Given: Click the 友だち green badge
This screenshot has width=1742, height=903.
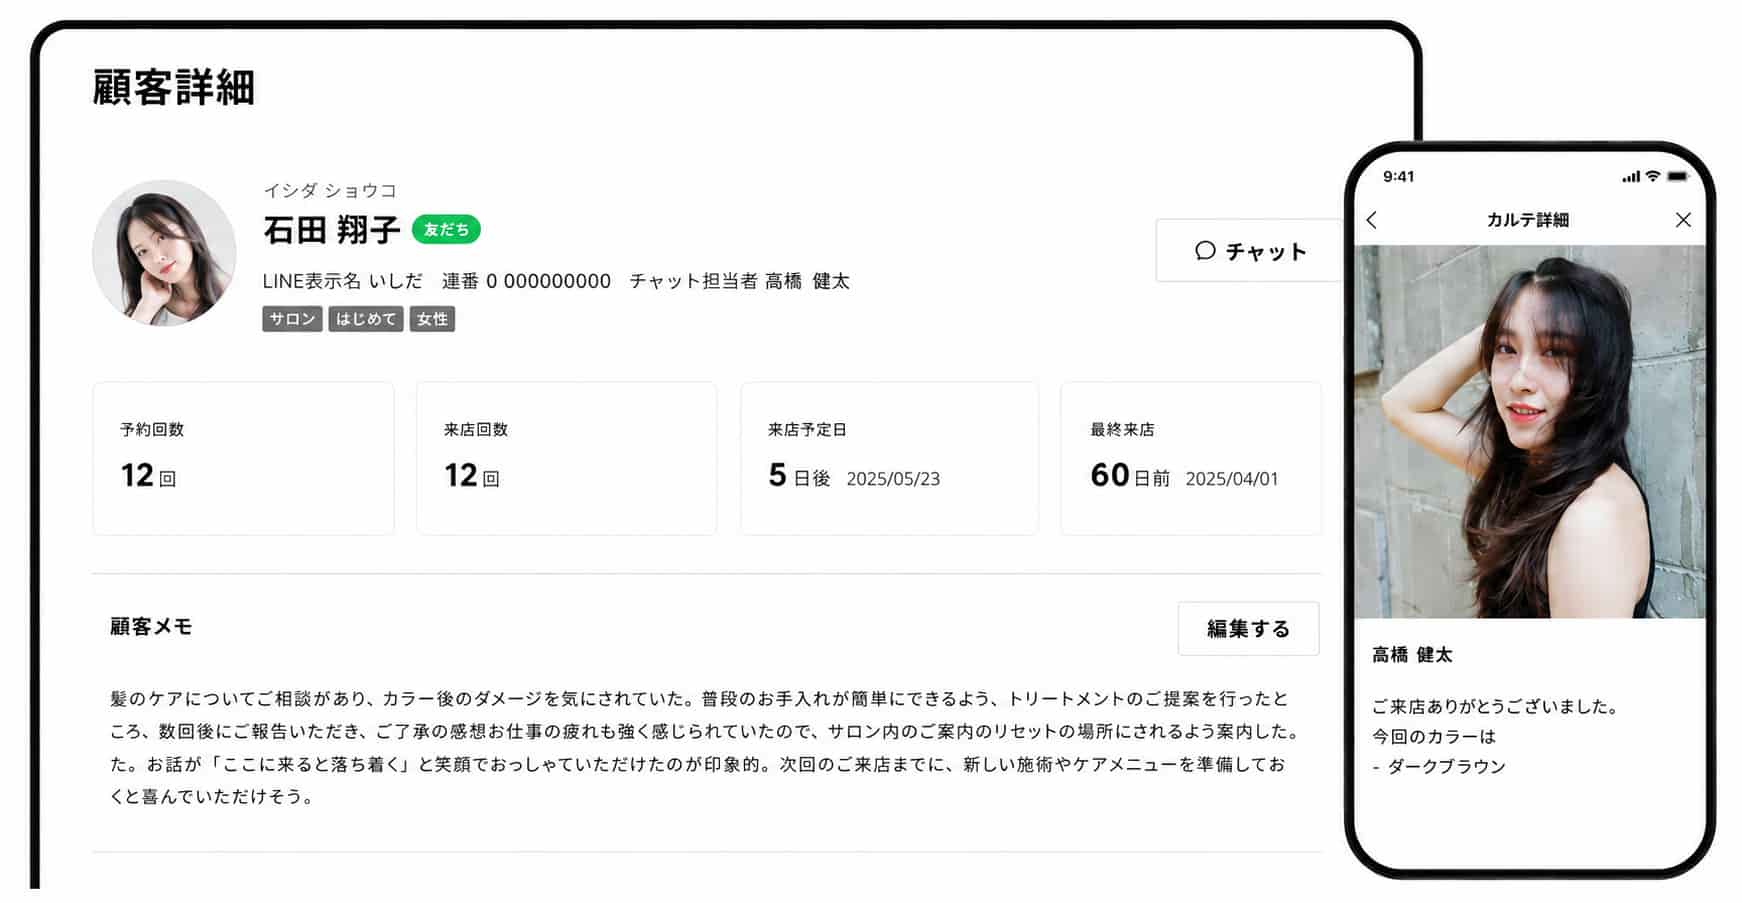Looking at the screenshot, I should (x=446, y=230).
